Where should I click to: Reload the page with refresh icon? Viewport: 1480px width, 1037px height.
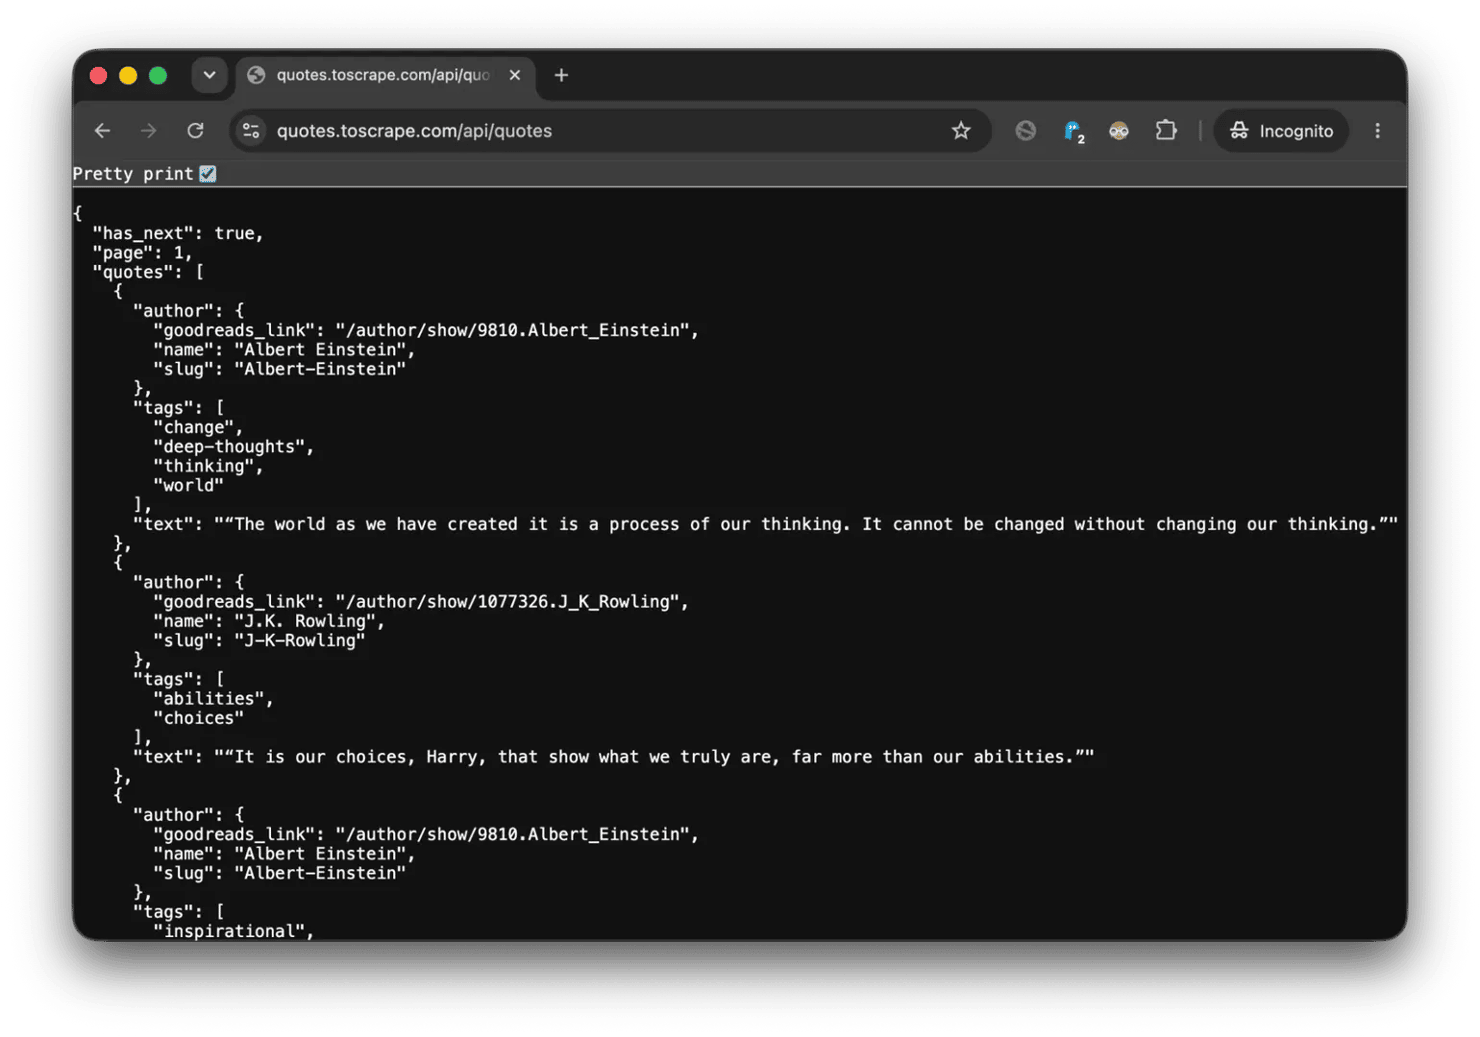point(196,131)
